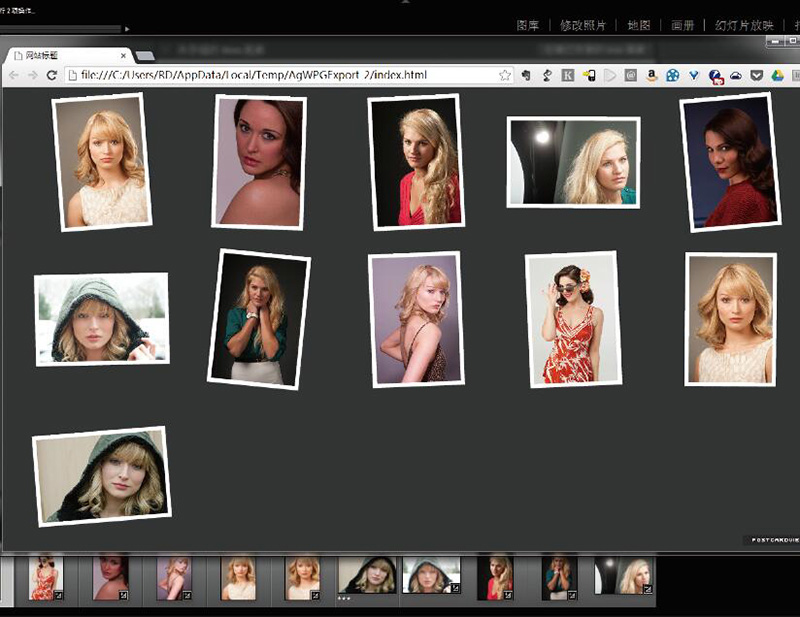
Task: Click the browser reload button
Action: 51,75
